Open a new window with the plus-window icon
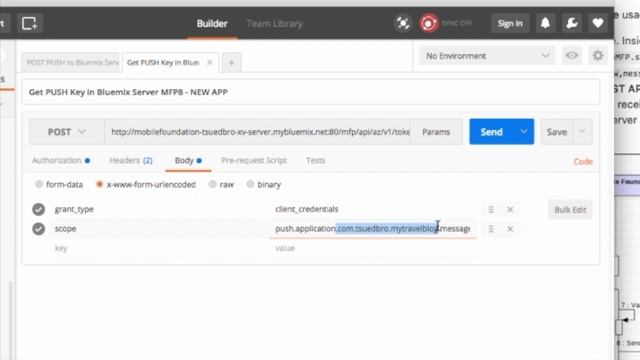640x360 pixels. (x=29, y=23)
